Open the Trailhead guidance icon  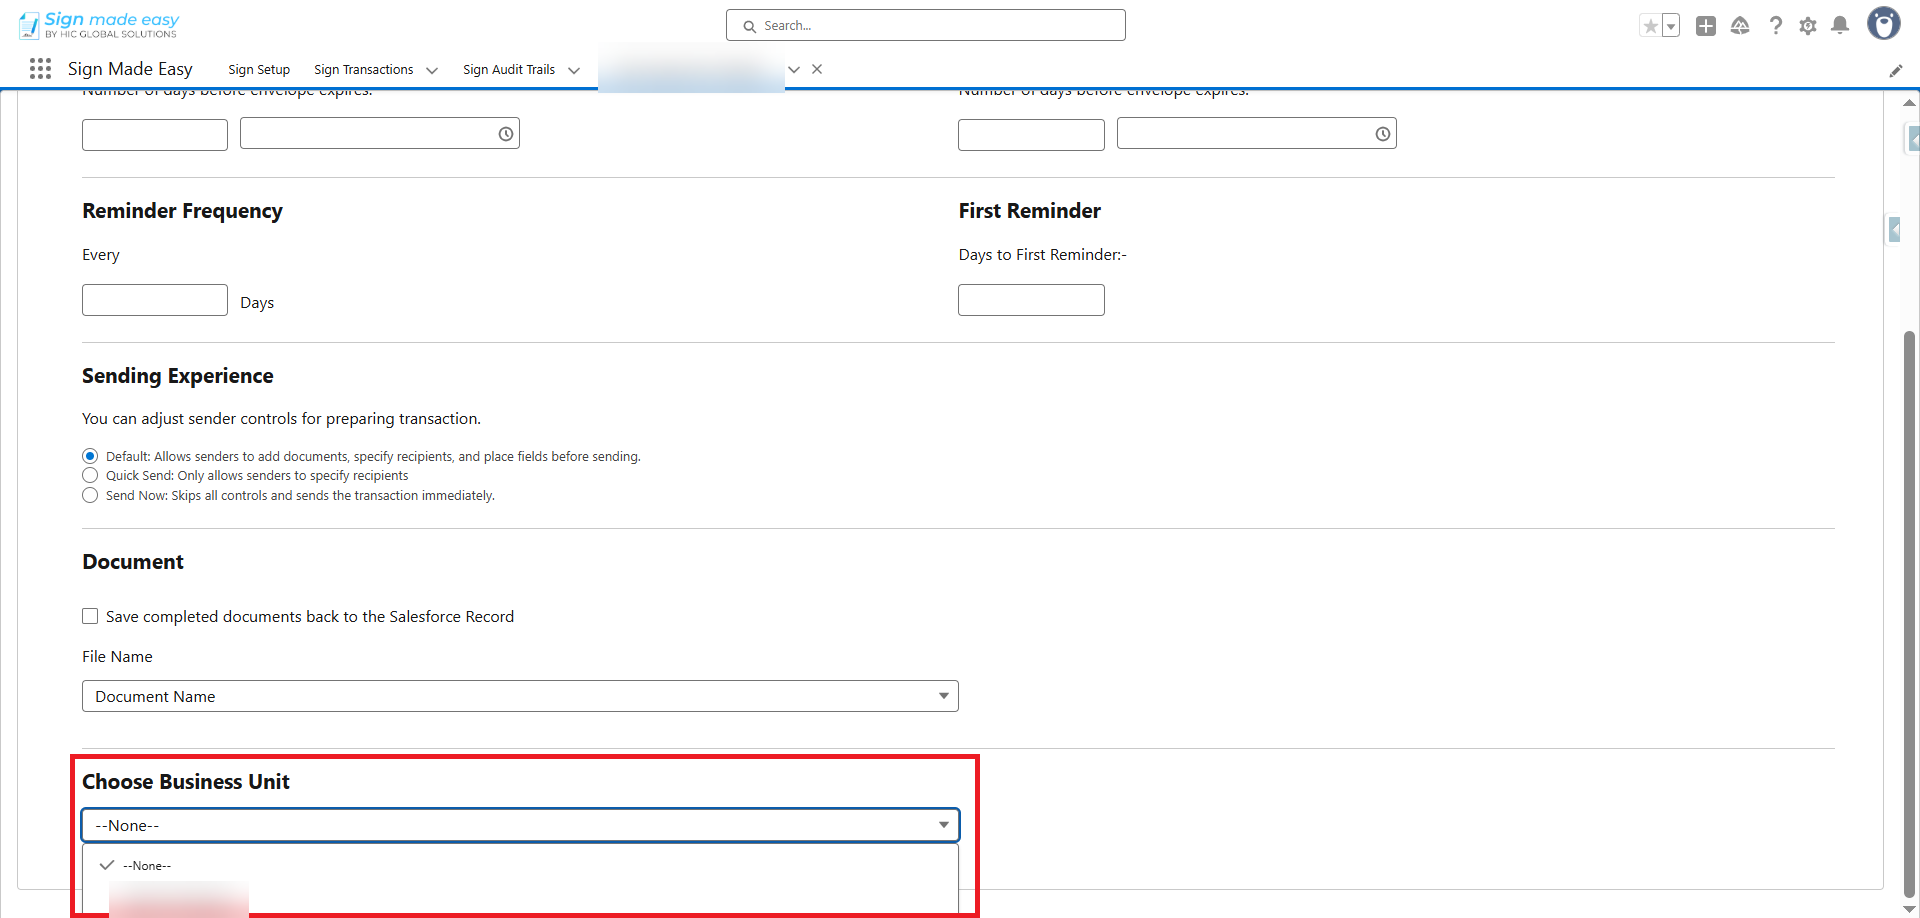coord(1740,26)
